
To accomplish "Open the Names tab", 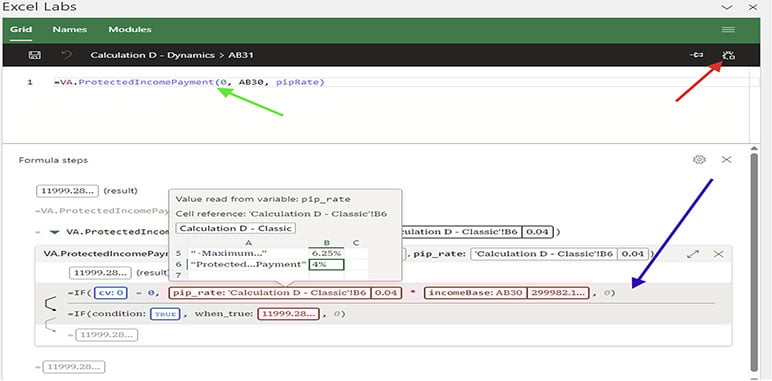I will (69, 30).
